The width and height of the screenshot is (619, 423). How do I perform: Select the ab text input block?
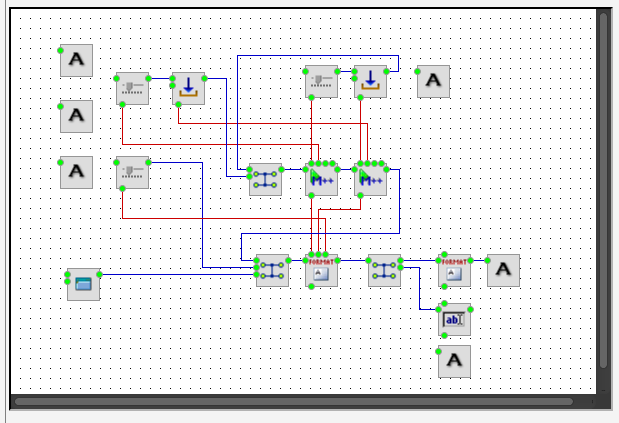pyautogui.click(x=454, y=320)
